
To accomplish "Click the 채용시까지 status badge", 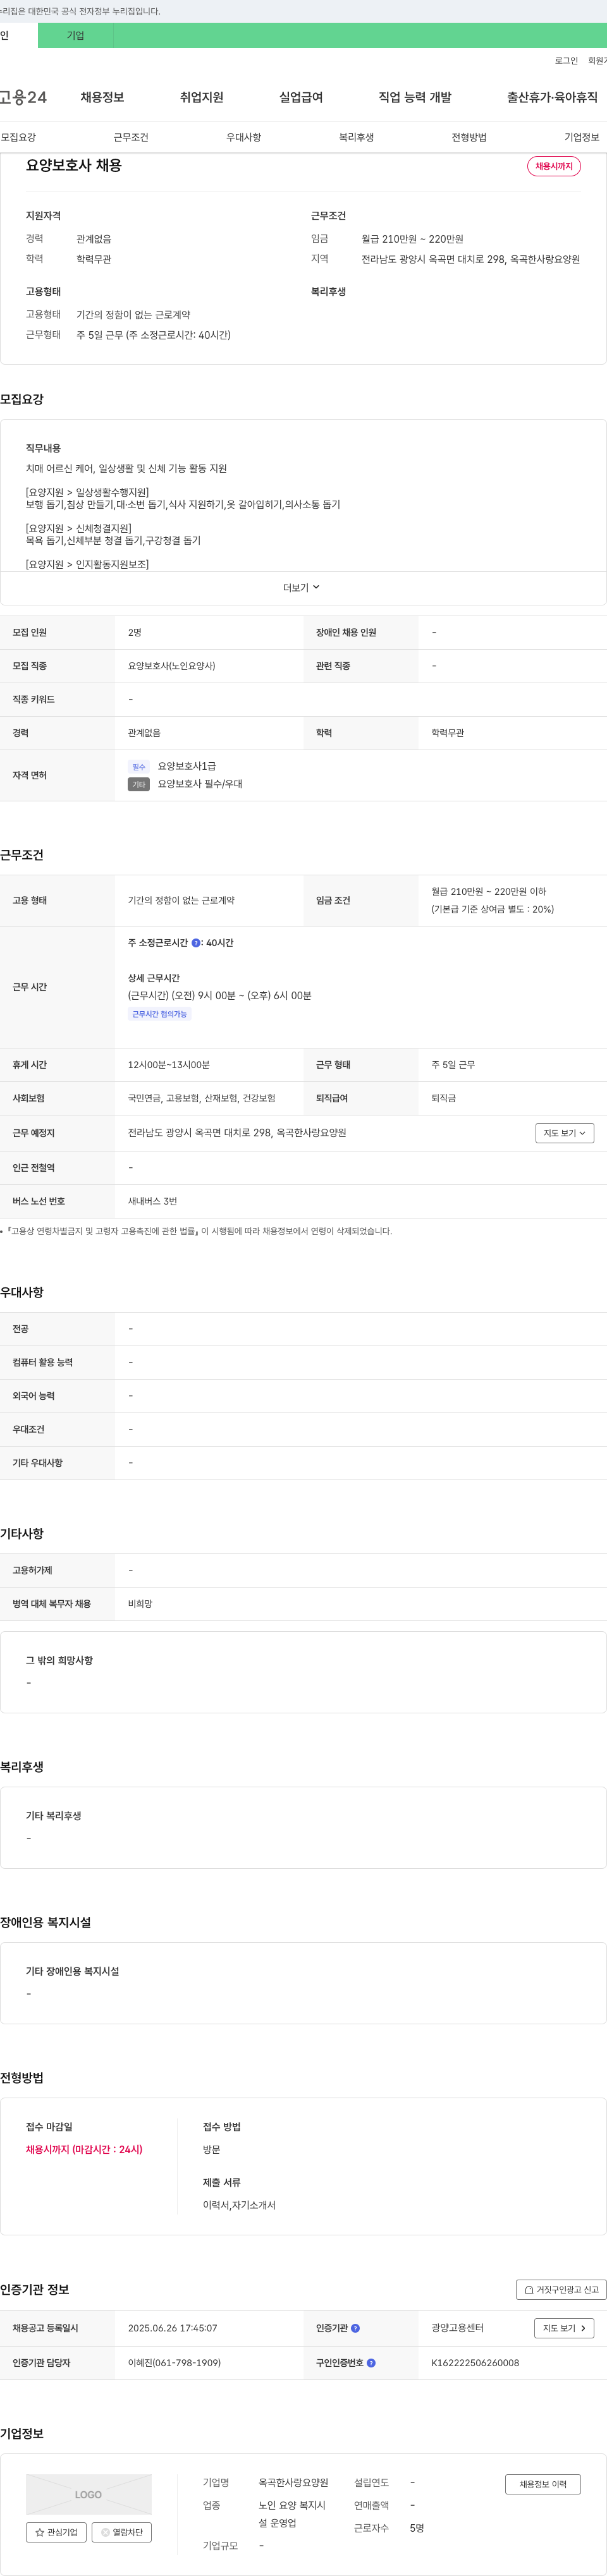I will [554, 166].
